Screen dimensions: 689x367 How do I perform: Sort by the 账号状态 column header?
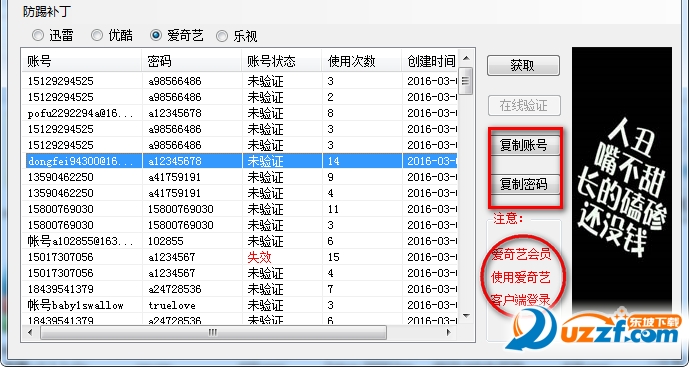click(282, 62)
